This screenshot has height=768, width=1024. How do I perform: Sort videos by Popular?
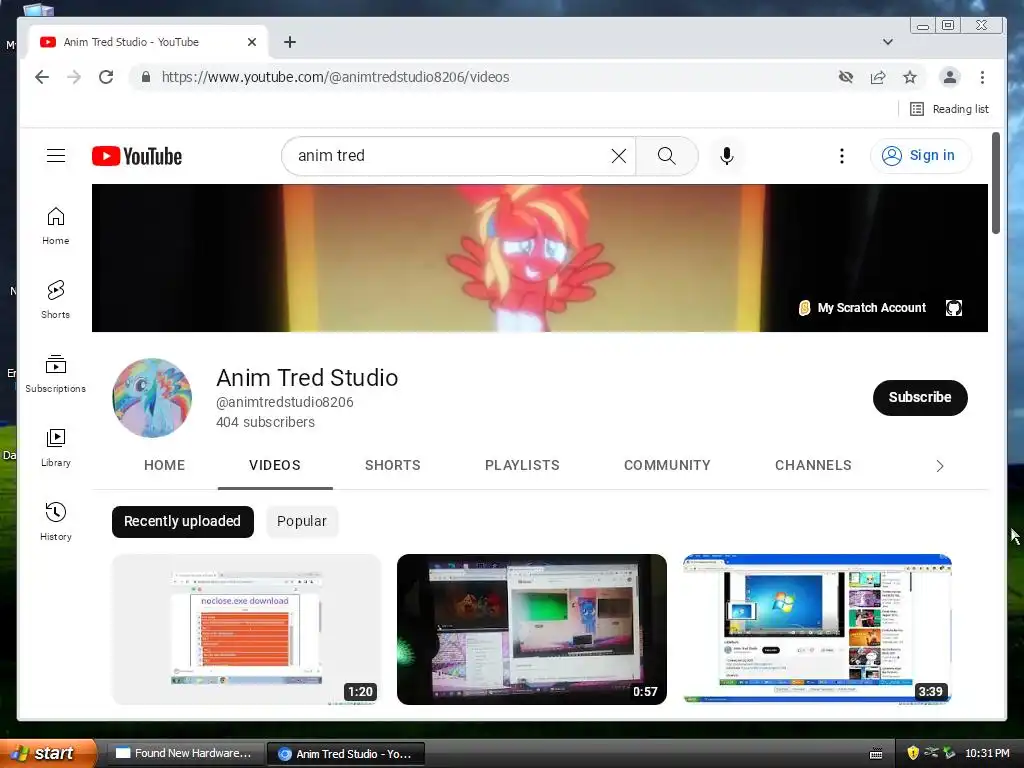click(x=302, y=521)
